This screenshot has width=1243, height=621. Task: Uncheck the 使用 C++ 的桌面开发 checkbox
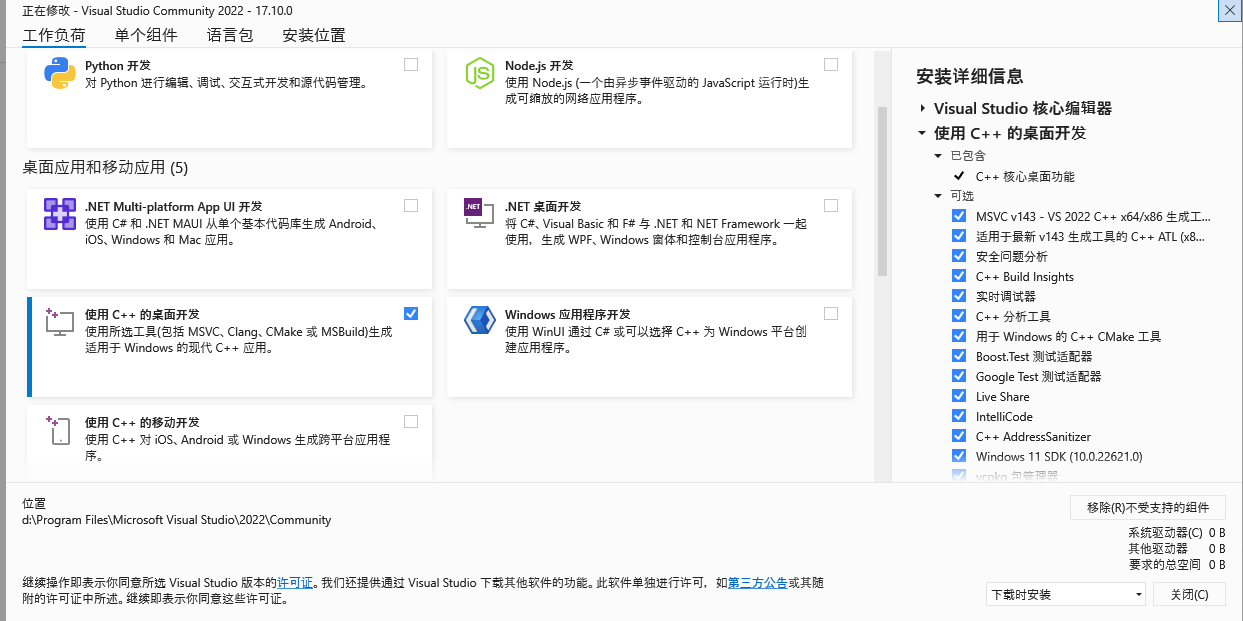411,313
